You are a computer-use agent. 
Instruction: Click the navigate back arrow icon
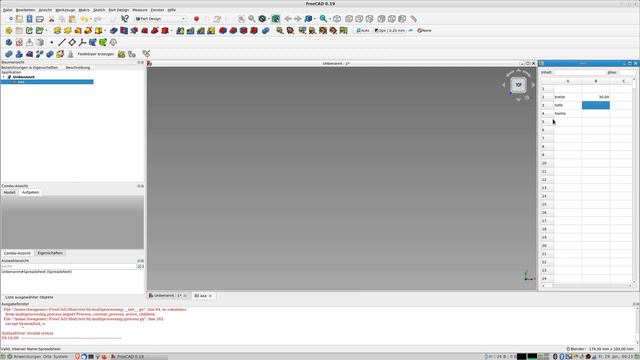click(288, 19)
